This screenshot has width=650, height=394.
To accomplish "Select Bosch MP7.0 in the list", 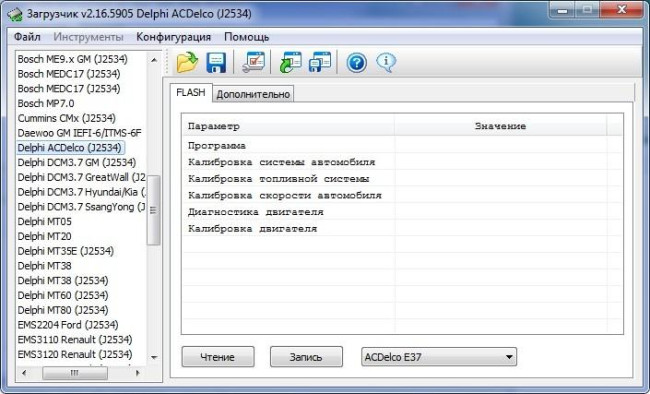I will [46, 103].
